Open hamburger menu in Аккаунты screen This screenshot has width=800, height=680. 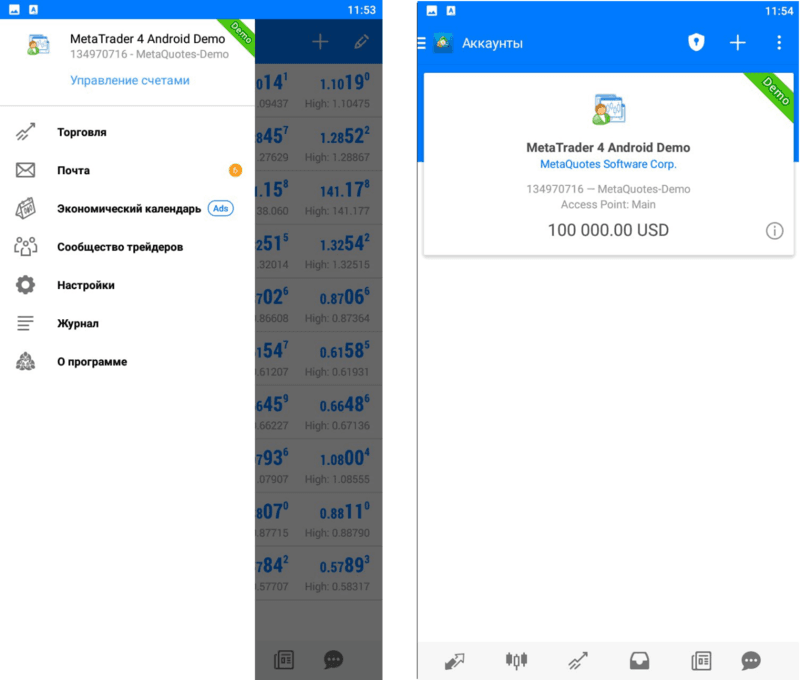[421, 43]
